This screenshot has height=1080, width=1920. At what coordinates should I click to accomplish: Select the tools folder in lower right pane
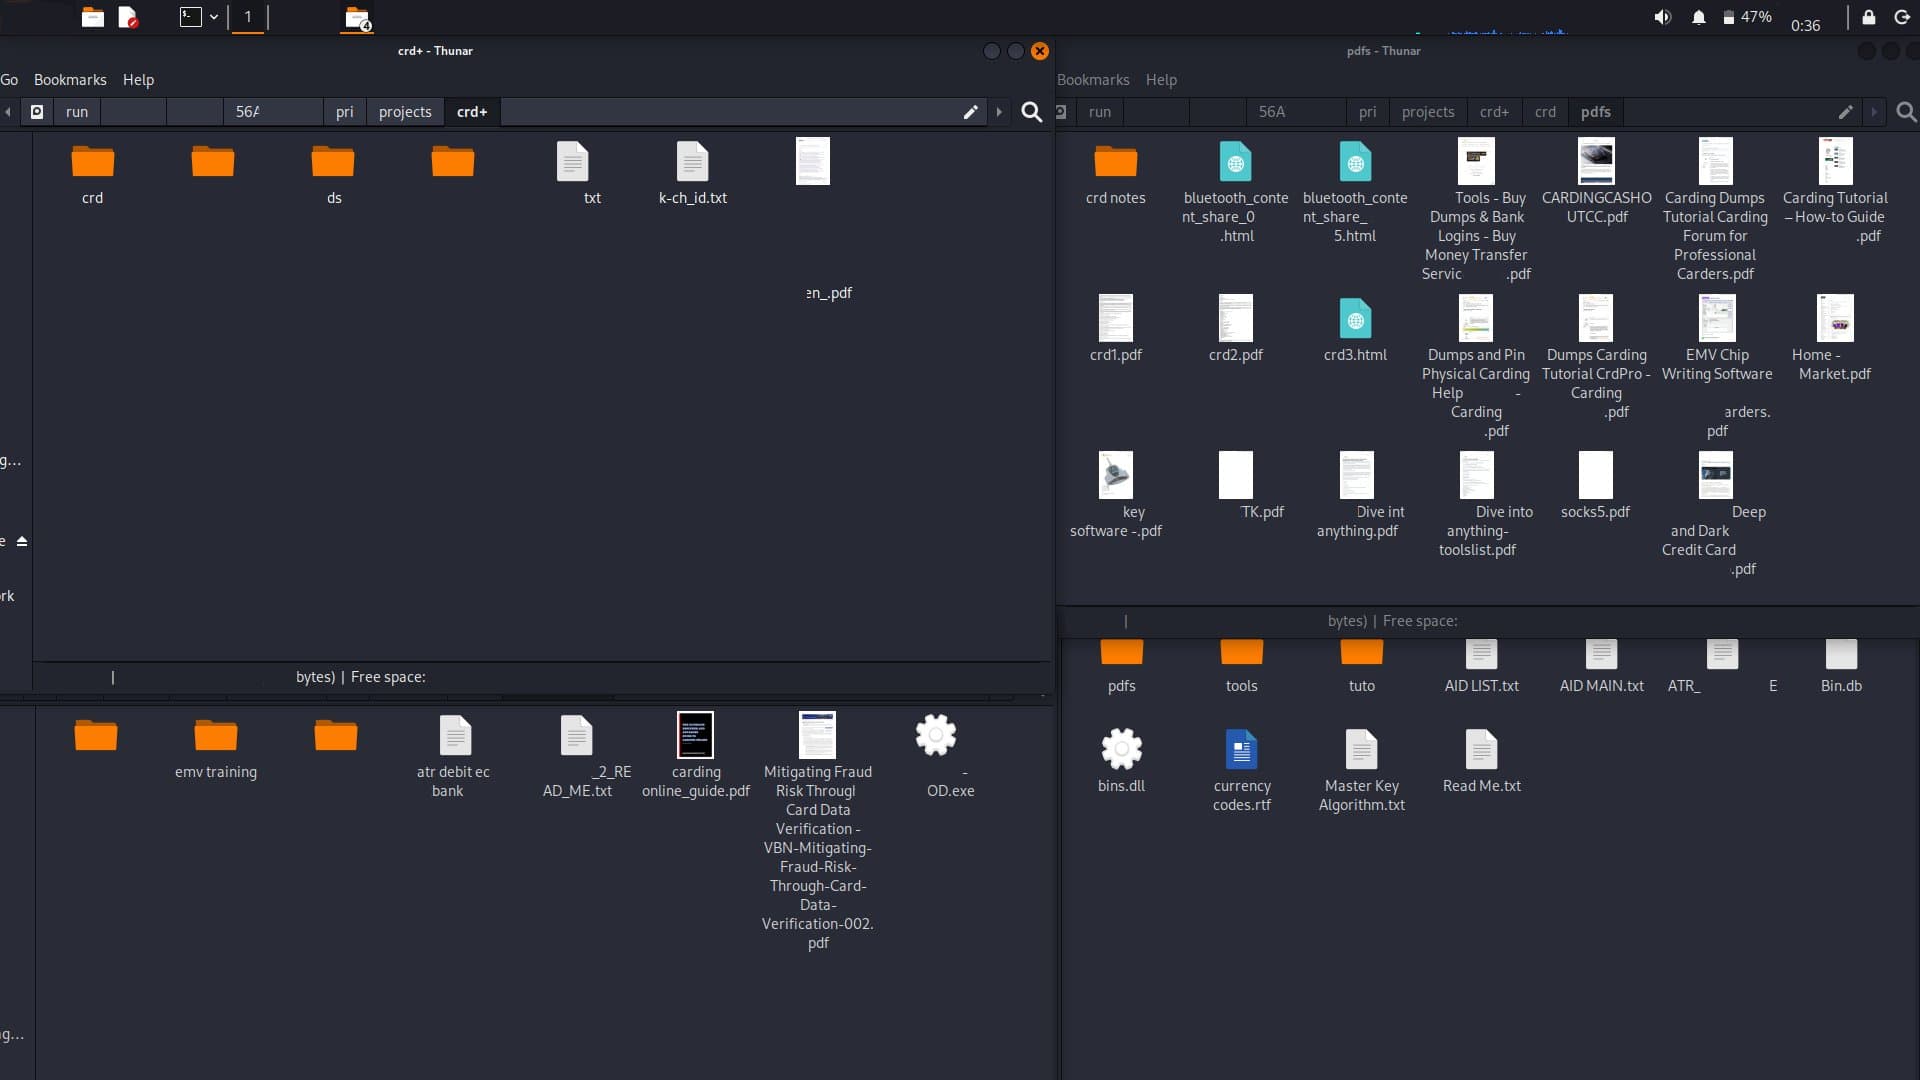[1241, 666]
